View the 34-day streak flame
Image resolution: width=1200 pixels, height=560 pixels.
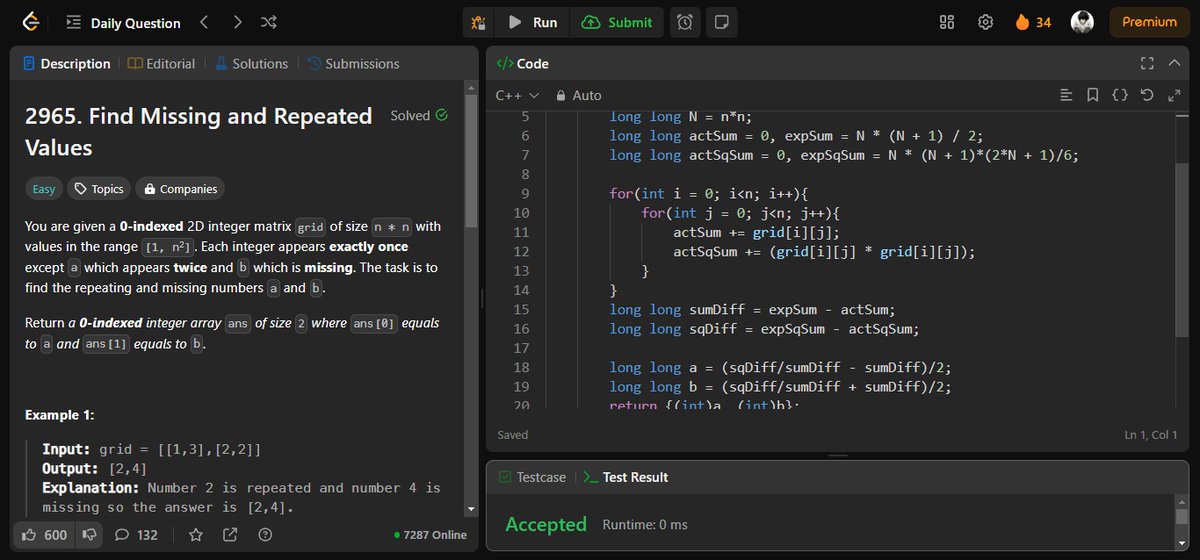1033,22
